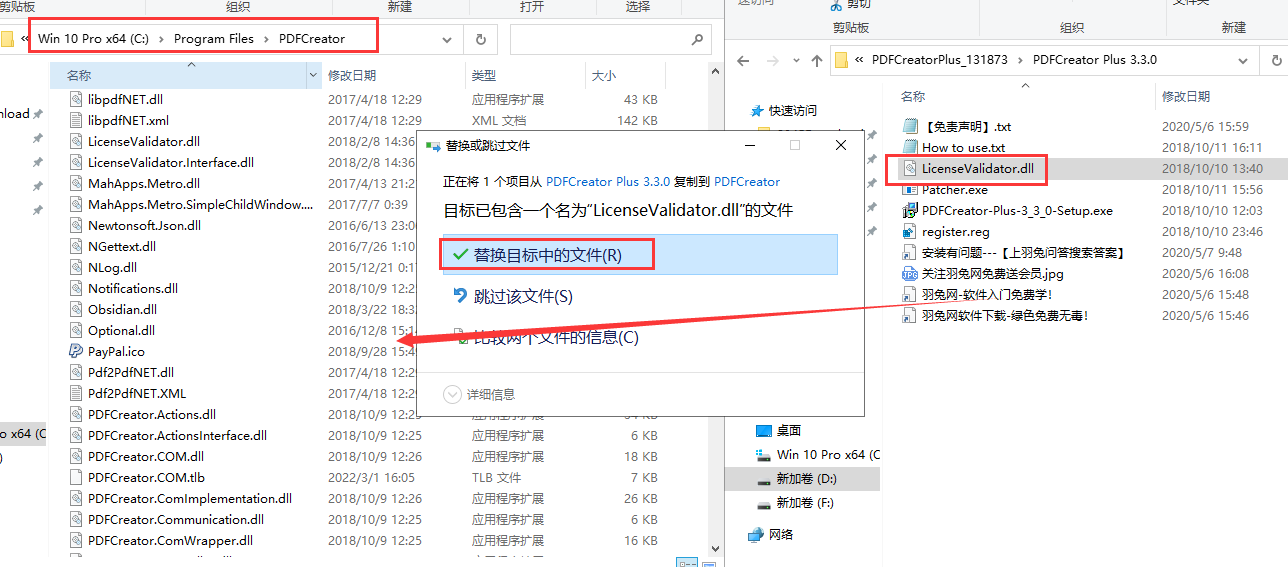Screen dimensions: 1288x567
Task: Select the PayPal.ico file icon
Action: coord(76,351)
